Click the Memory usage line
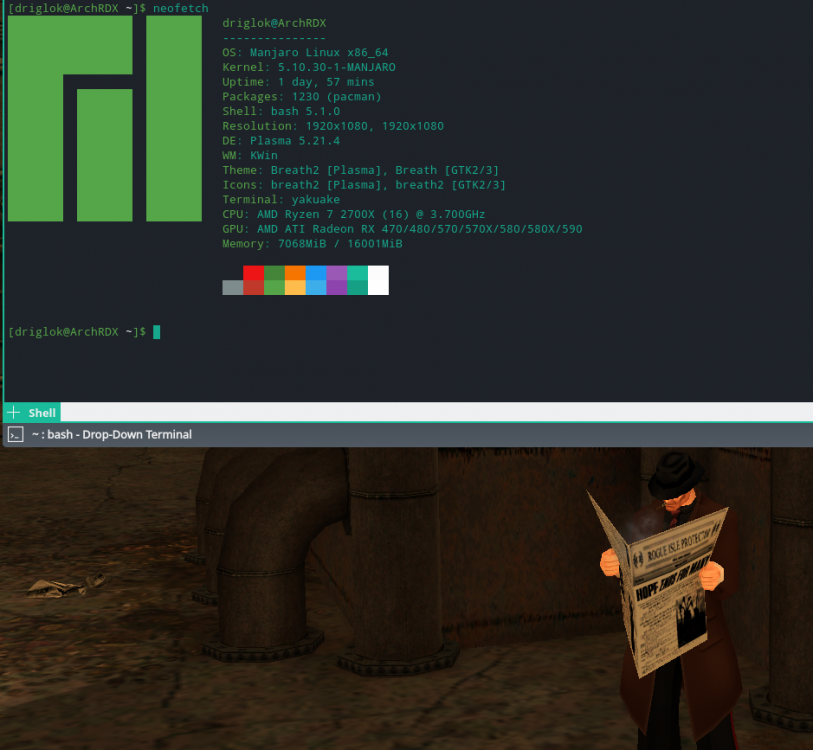 click(x=312, y=243)
